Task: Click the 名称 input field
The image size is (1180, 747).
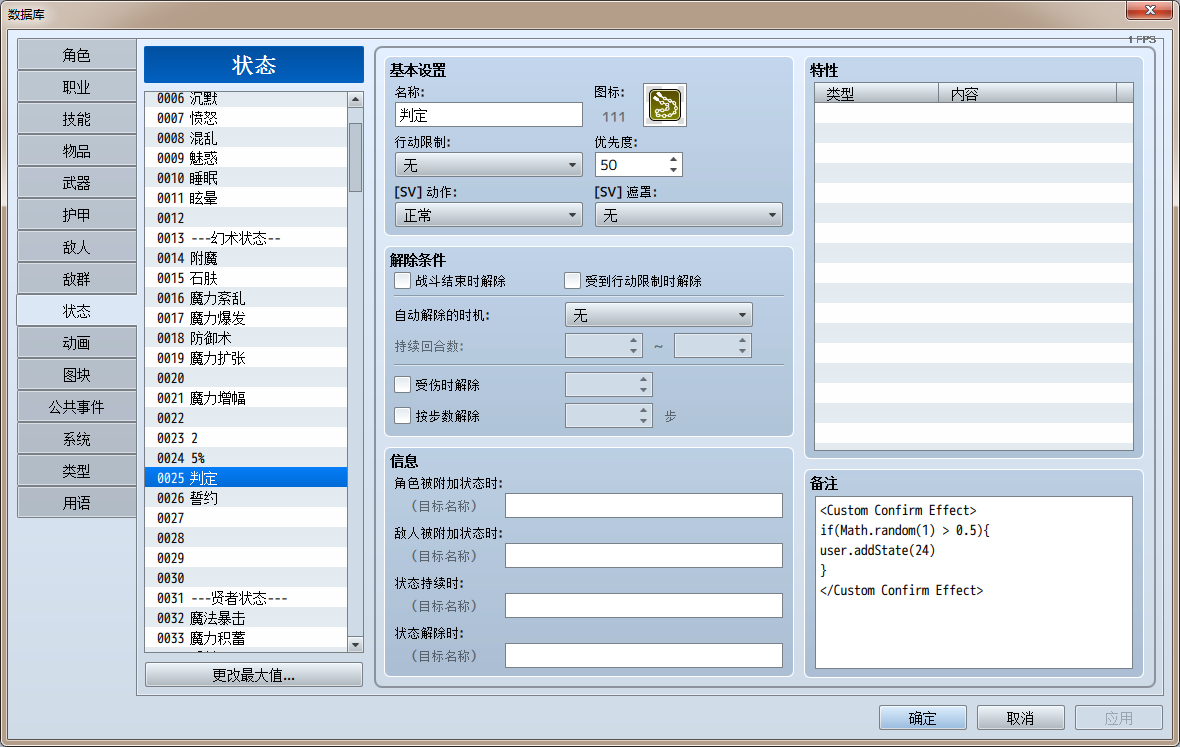Action: [x=488, y=115]
